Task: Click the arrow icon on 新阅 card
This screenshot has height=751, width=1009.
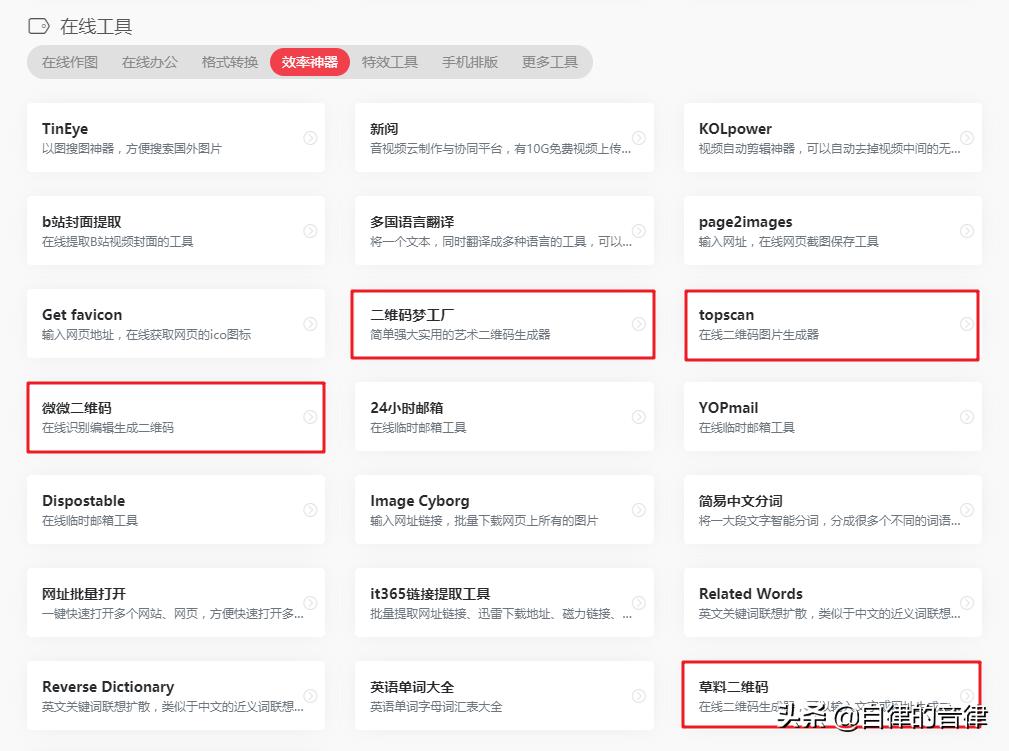Action: pyautogui.click(x=638, y=138)
